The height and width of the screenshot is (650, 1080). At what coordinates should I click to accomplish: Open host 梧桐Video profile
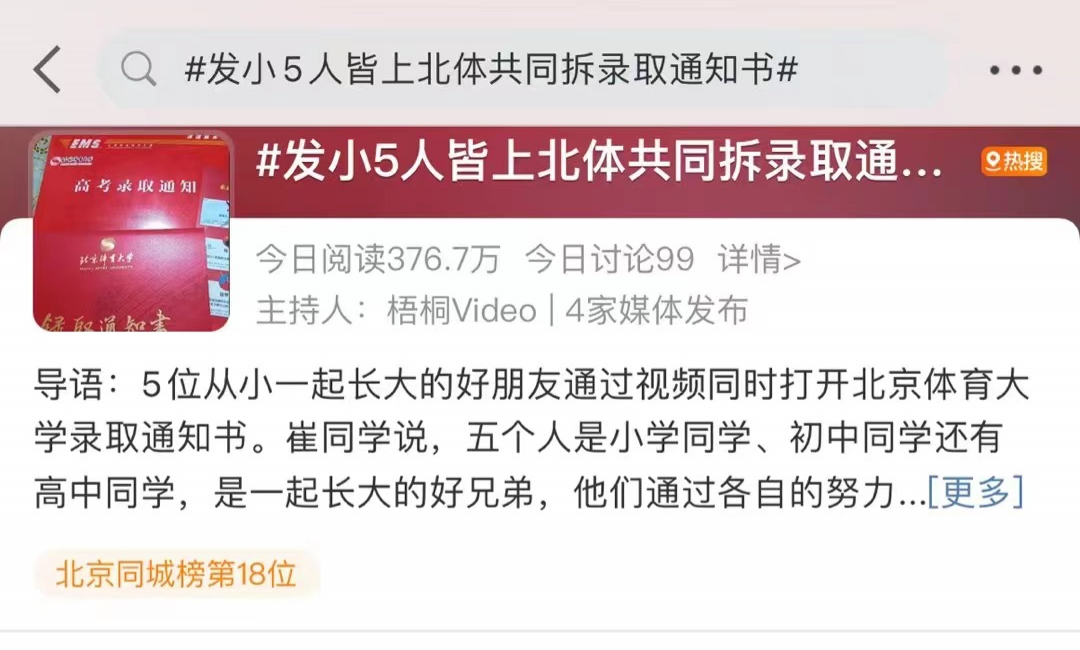461,311
